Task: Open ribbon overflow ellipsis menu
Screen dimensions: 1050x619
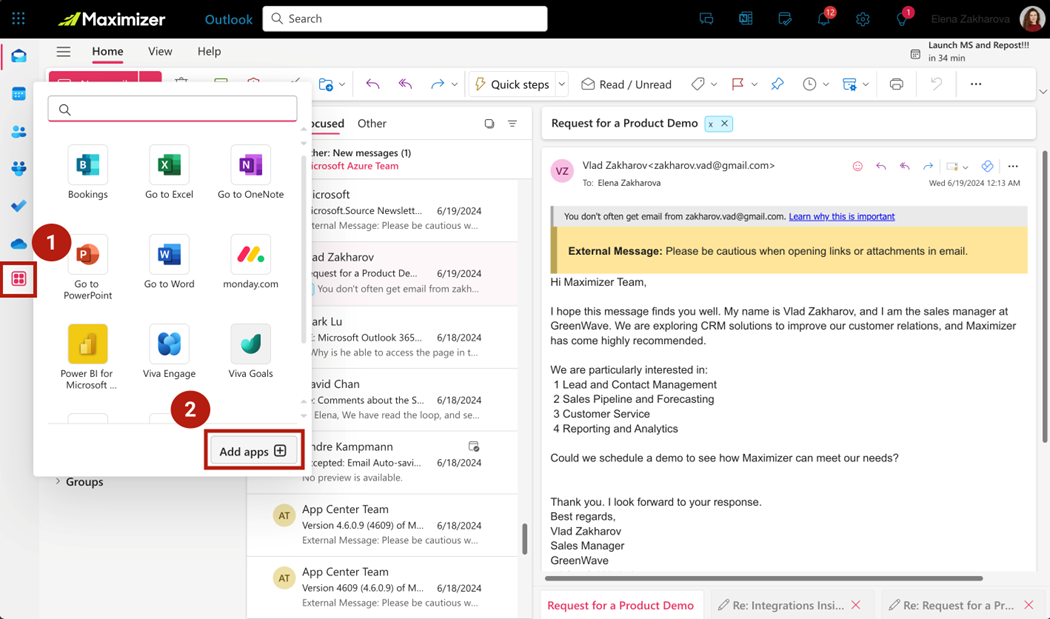Action: 976,84
